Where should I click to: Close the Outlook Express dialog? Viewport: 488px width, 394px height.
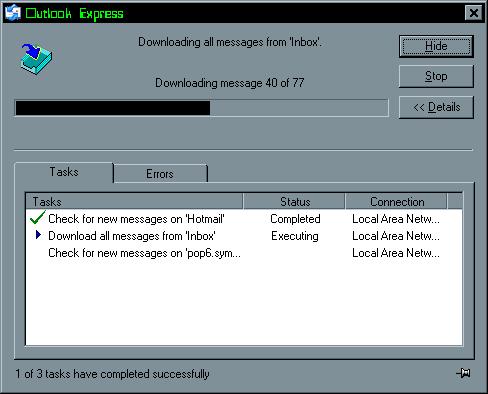pos(474,13)
